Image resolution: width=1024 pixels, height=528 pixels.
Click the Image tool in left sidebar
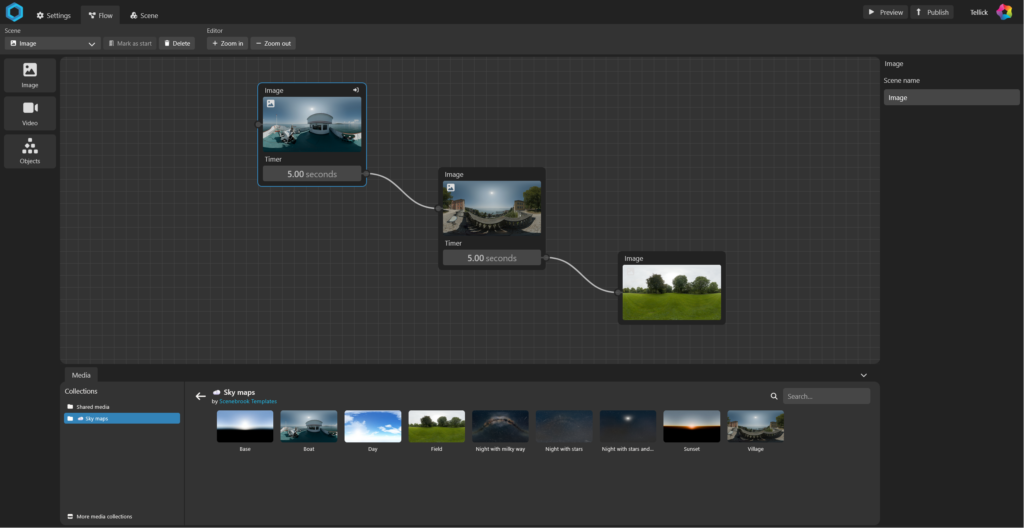coord(30,75)
